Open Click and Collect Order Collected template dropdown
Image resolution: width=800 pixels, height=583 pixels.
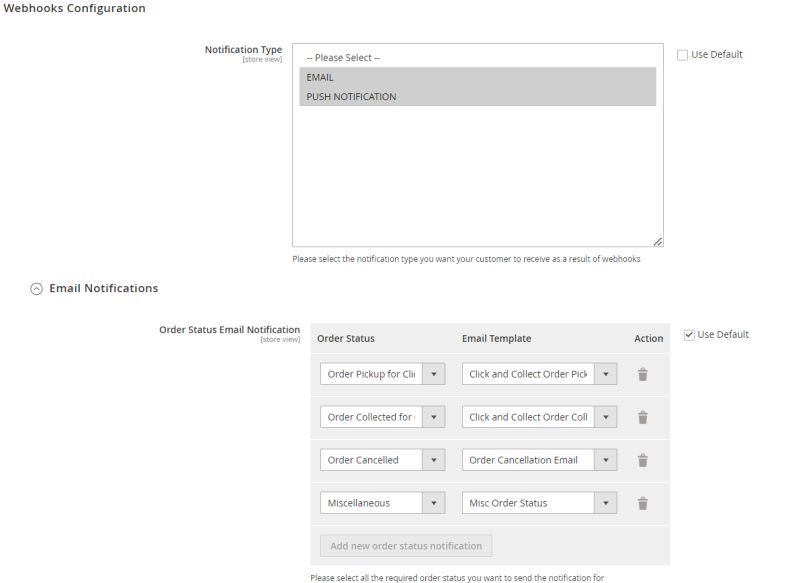click(x=539, y=417)
